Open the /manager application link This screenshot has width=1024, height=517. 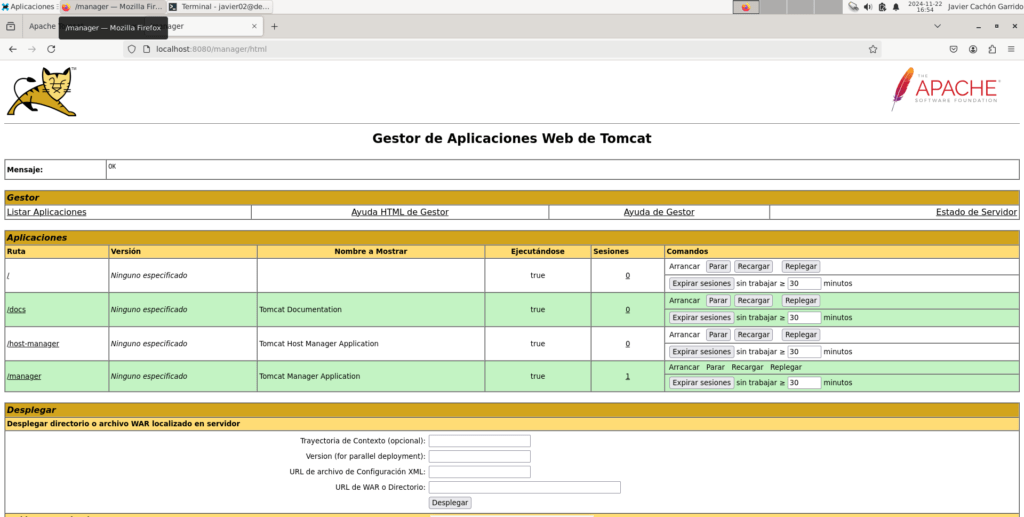[x=24, y=376]
